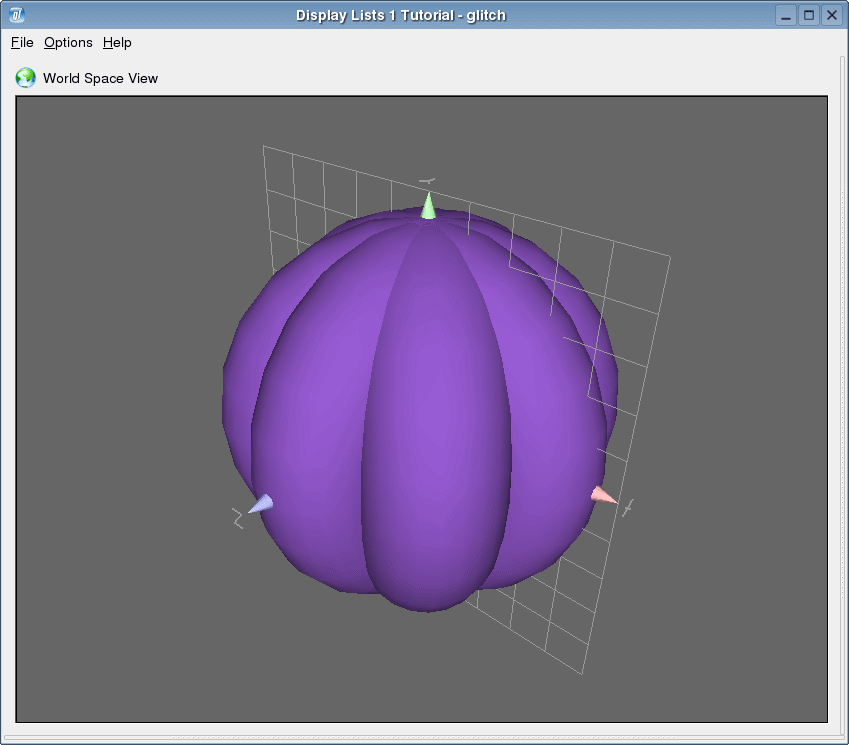849x745 pixels.
Task: Click the X axis letter label
Action: (x=628, y=508)
